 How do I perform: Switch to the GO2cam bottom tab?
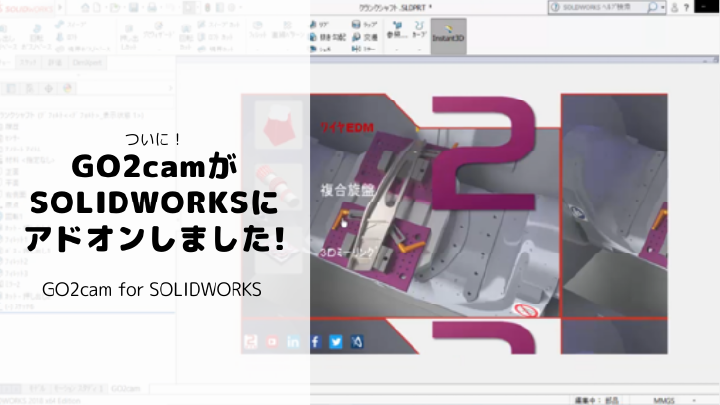pos(126,388)
